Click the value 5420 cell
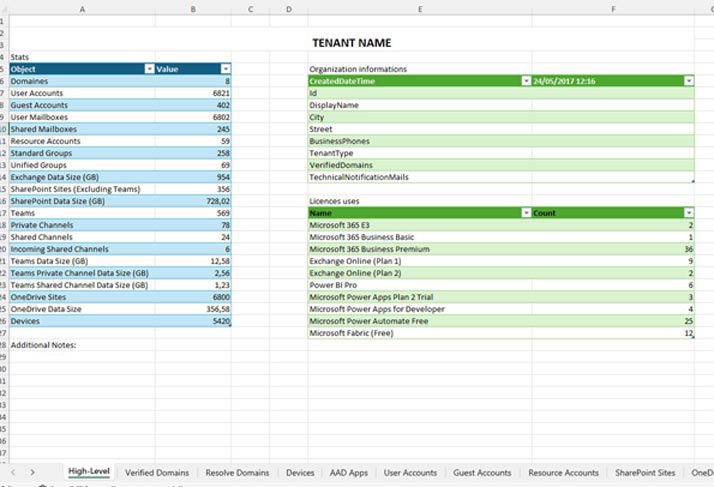This screenshot has height=487, width=714. tap(193, 321)
